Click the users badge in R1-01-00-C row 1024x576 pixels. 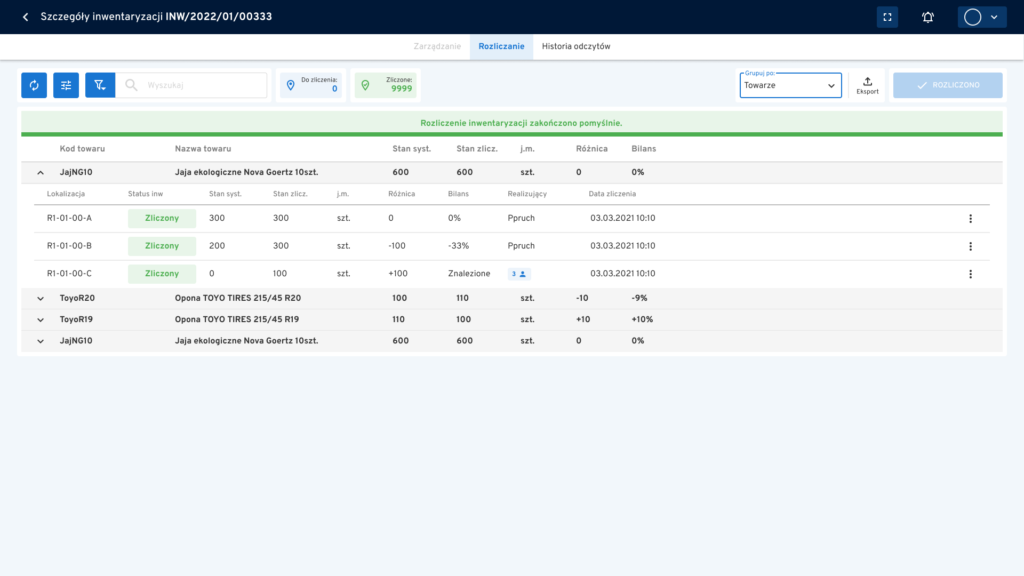pyautogui.click(x=518, y=274)
